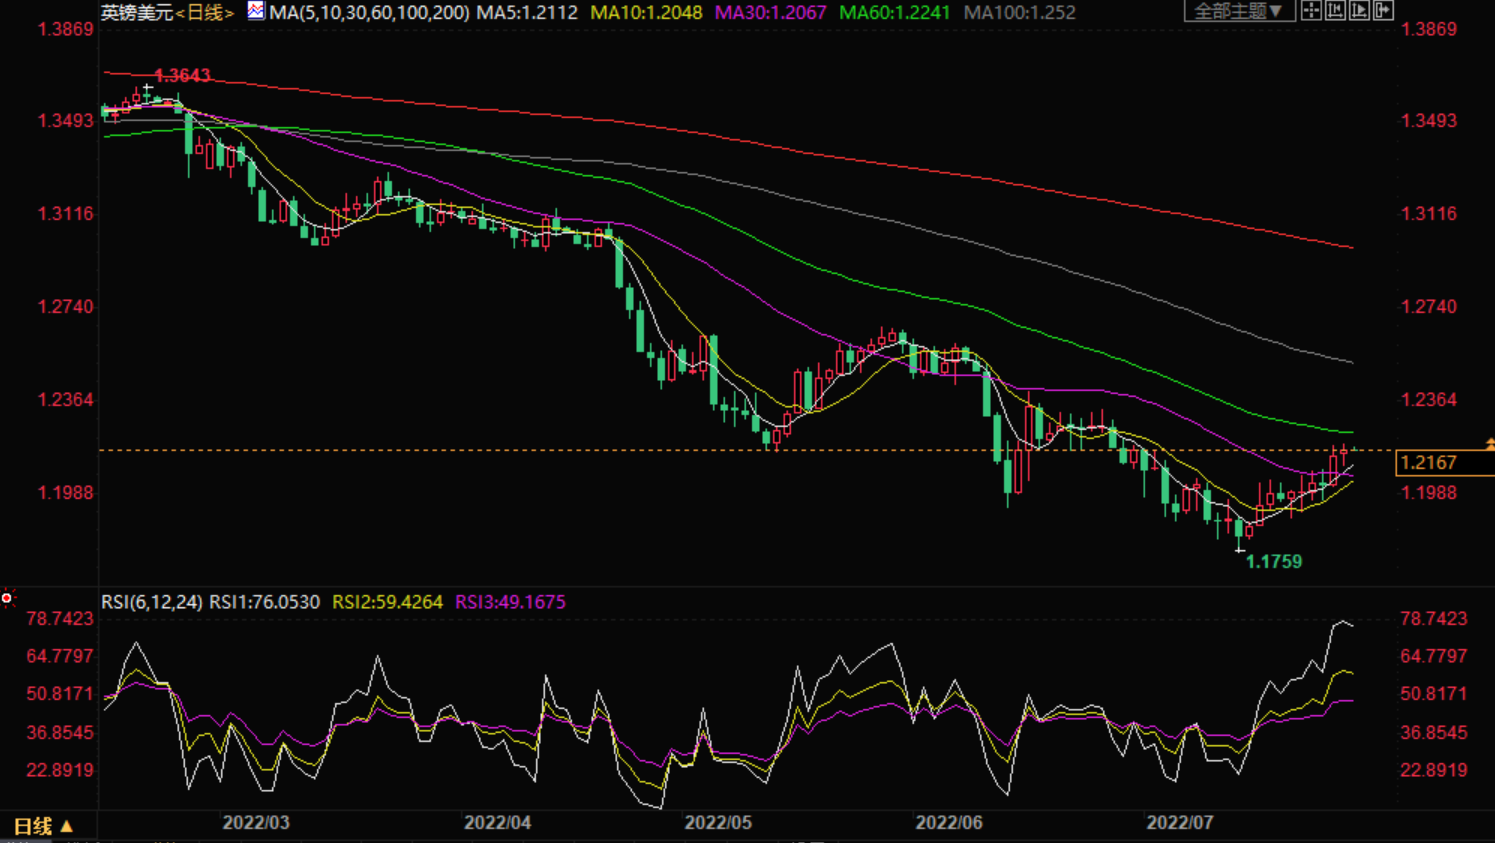1495x843 pixels.
Task: Click the MA30:1.2067 magenta legend value
Action: pos(770,13)
